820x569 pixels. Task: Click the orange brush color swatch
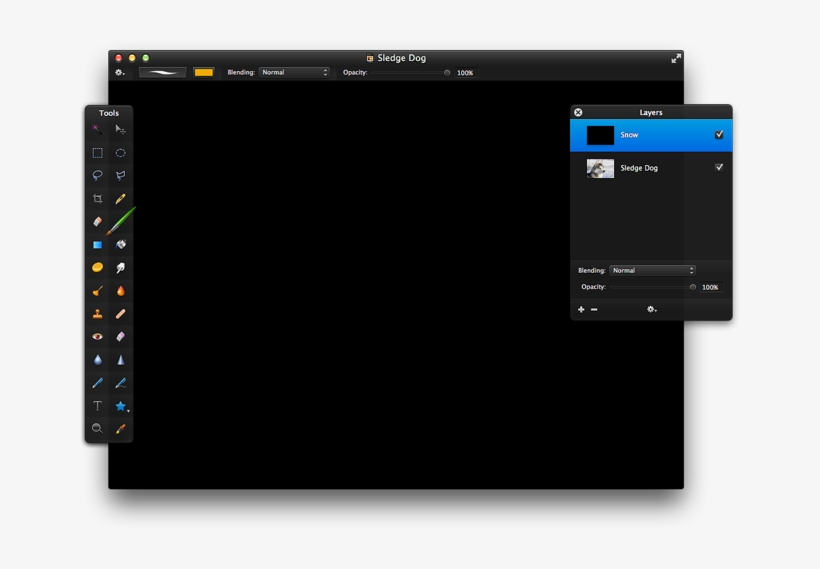tap(203, 73)
